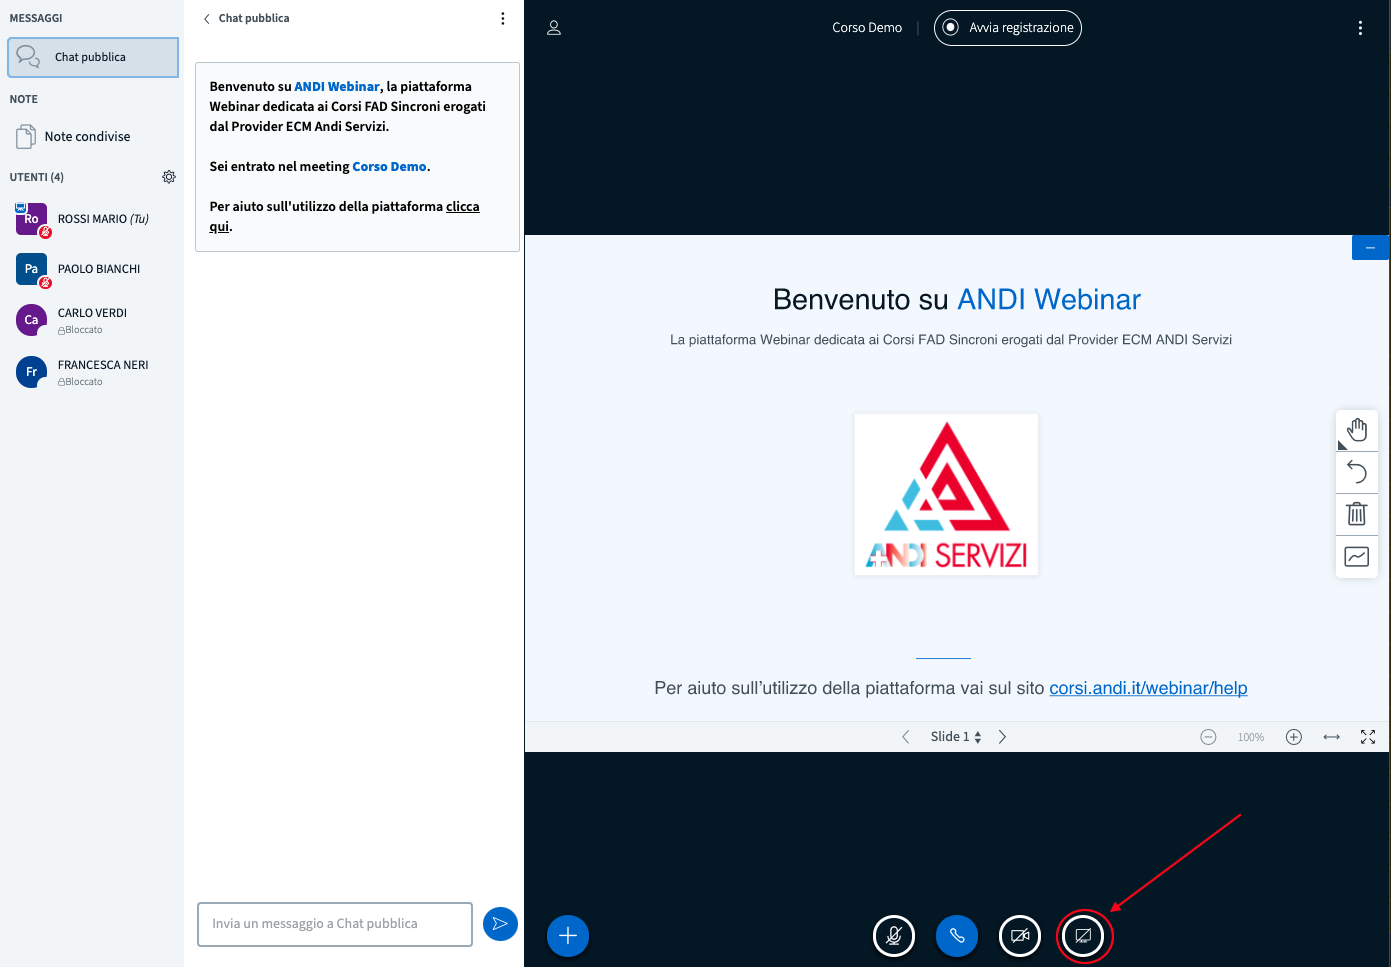Viewport: 1391px width, 967px height.
Task: Toggle the user list panel icon
Action: tap(554, 28)
